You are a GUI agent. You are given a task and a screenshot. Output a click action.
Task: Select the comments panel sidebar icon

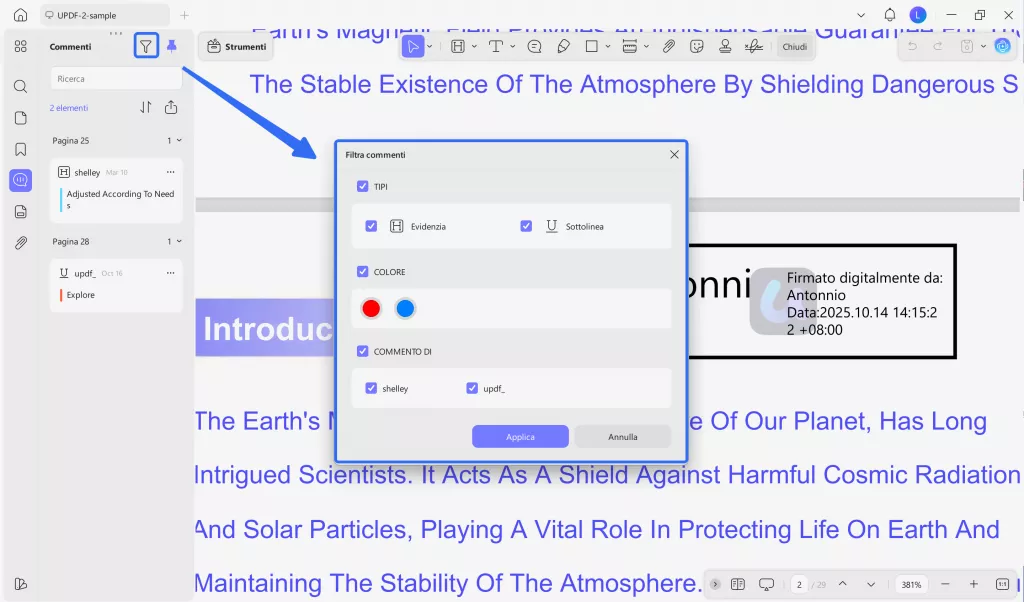coord(20,180)
